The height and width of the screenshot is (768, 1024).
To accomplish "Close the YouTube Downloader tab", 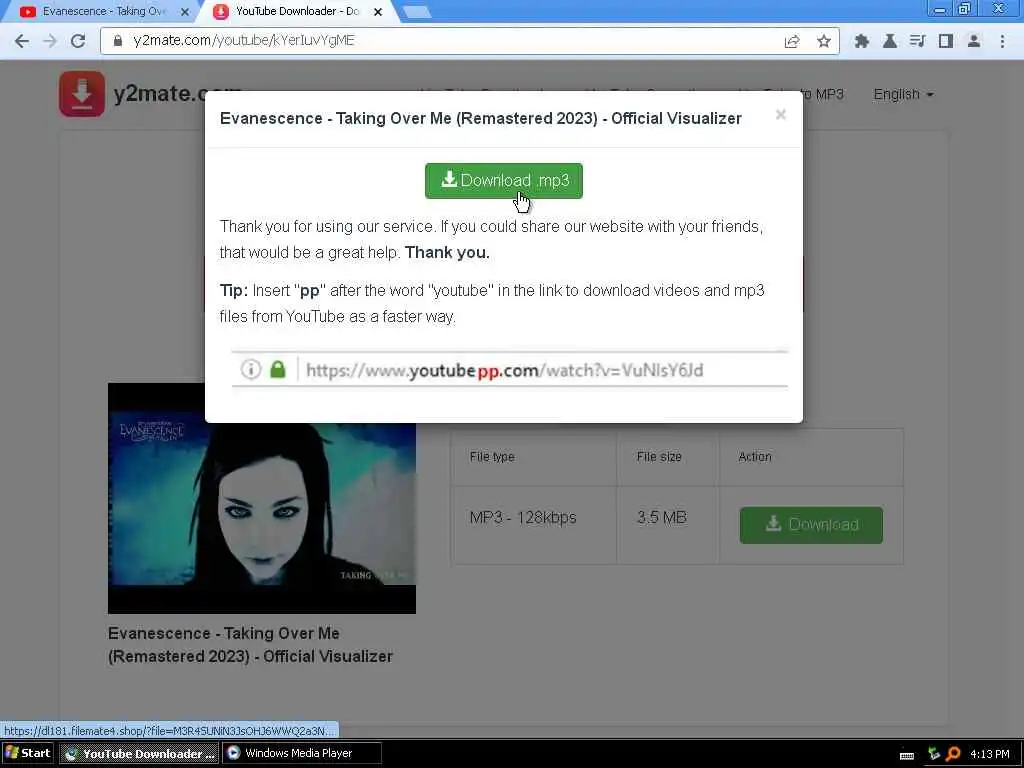I will (x=377, y=12).
